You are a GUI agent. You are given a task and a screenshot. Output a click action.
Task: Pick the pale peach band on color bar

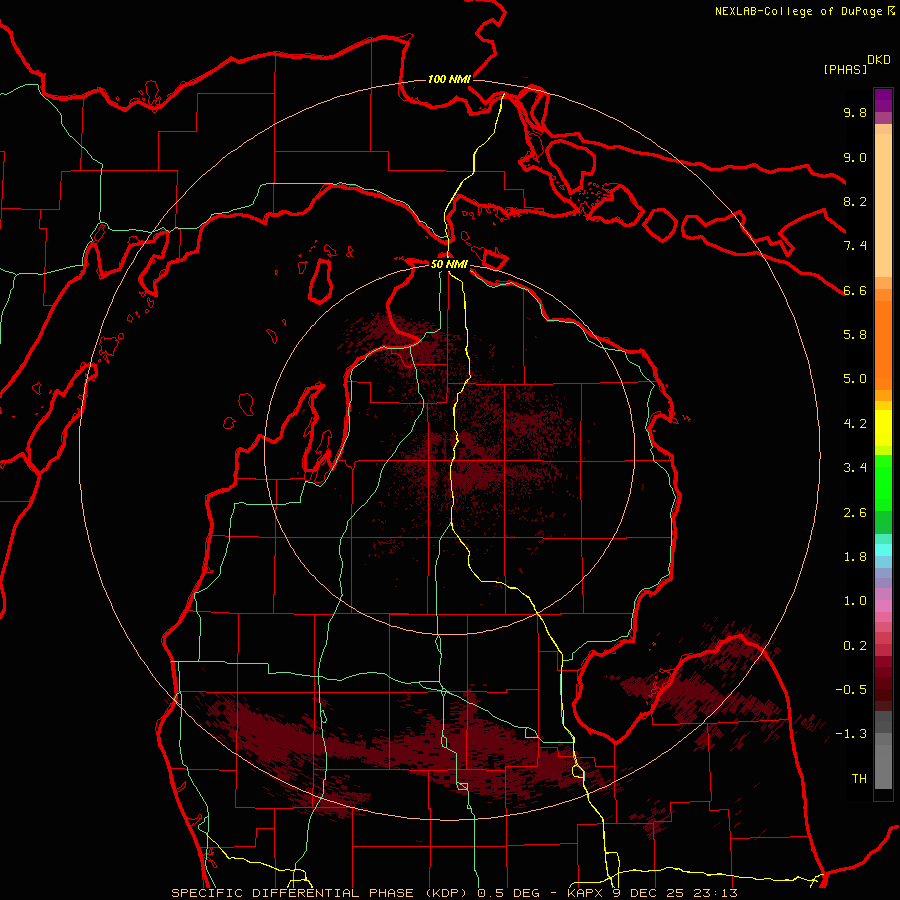pos(883,205)
